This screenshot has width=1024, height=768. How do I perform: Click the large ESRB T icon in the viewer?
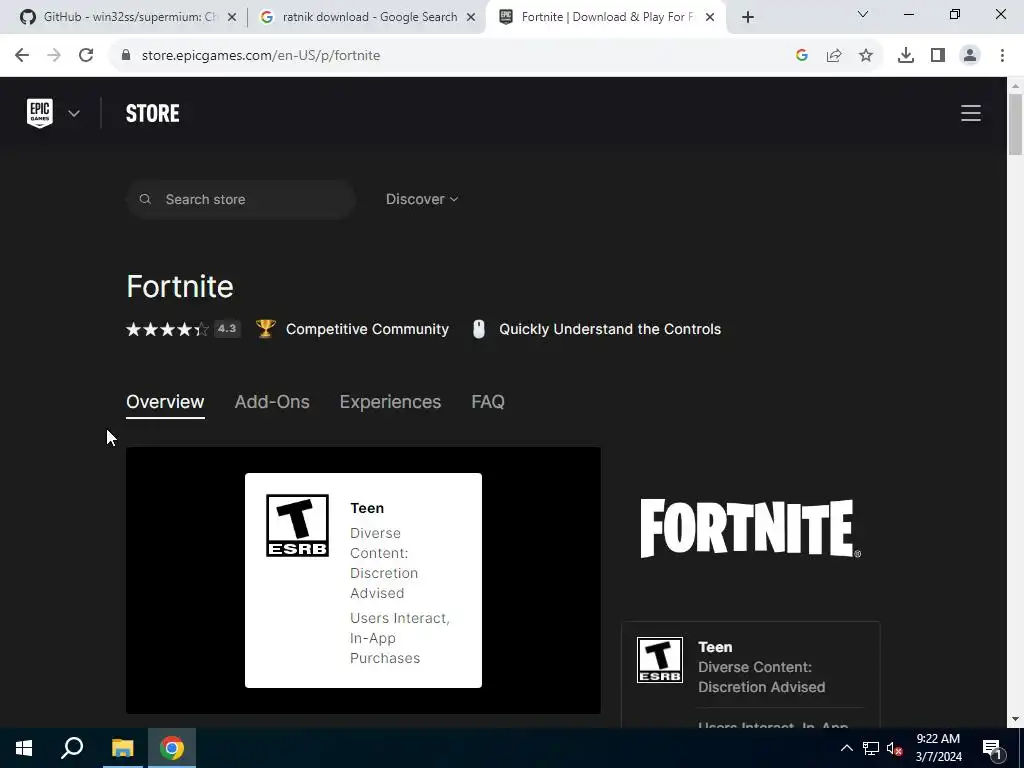coord(297,526)
